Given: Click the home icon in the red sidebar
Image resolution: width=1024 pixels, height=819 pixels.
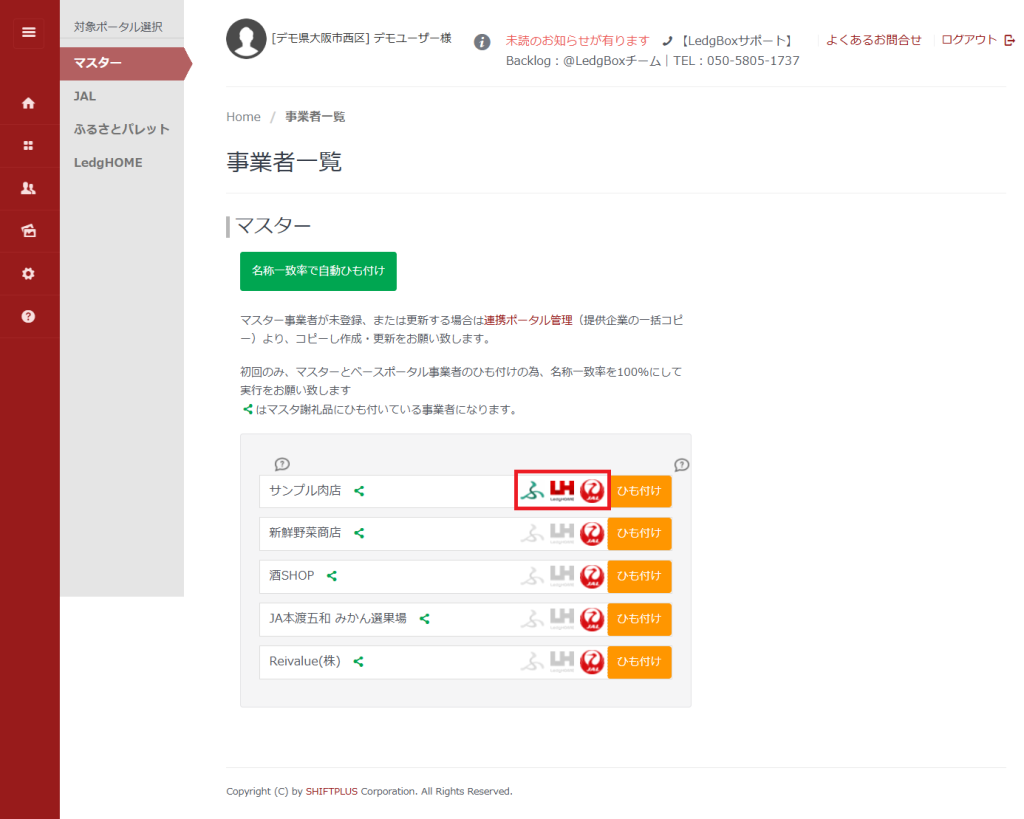Looking at the screenshot, I should [x=28, y=103].
